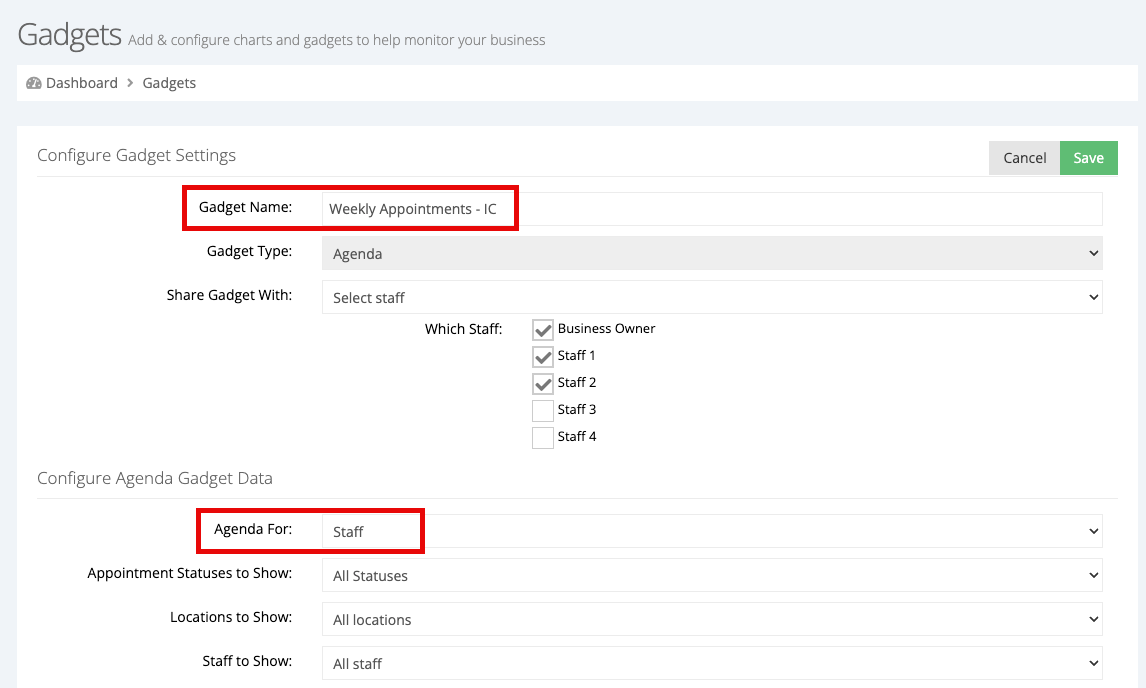Open the Dashboard breadcrumb link

[x=81, y=83]
